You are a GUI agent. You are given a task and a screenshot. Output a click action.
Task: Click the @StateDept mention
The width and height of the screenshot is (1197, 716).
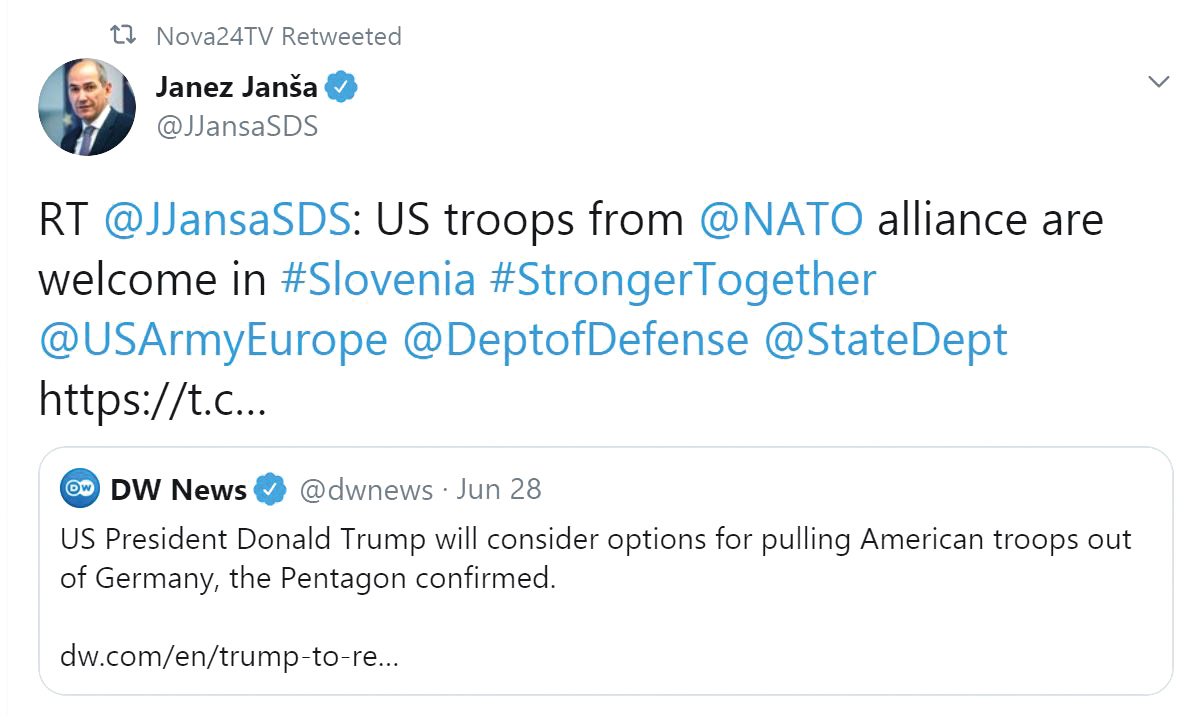pyautogui.click(x=886, y=340)
